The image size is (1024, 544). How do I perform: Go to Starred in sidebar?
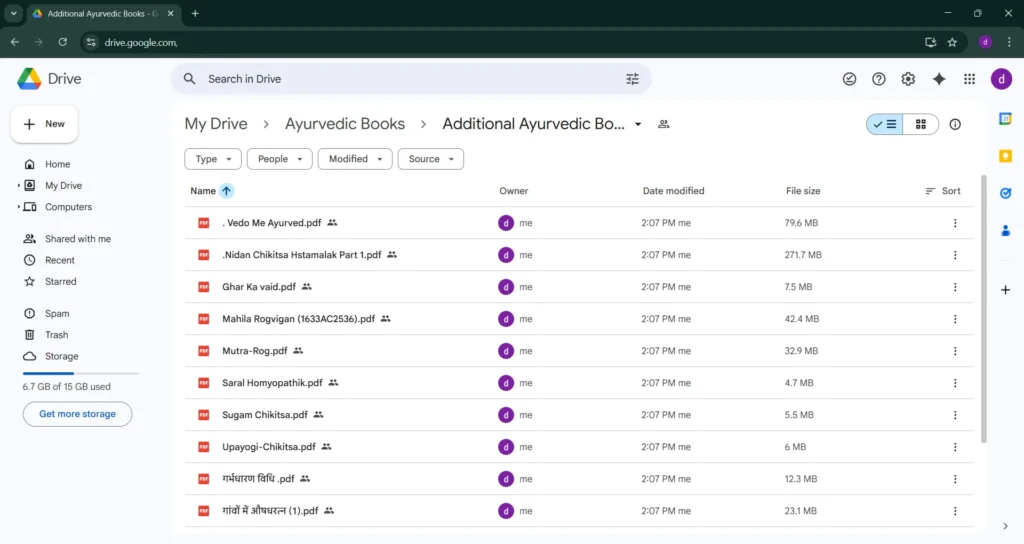coord(60,282)
